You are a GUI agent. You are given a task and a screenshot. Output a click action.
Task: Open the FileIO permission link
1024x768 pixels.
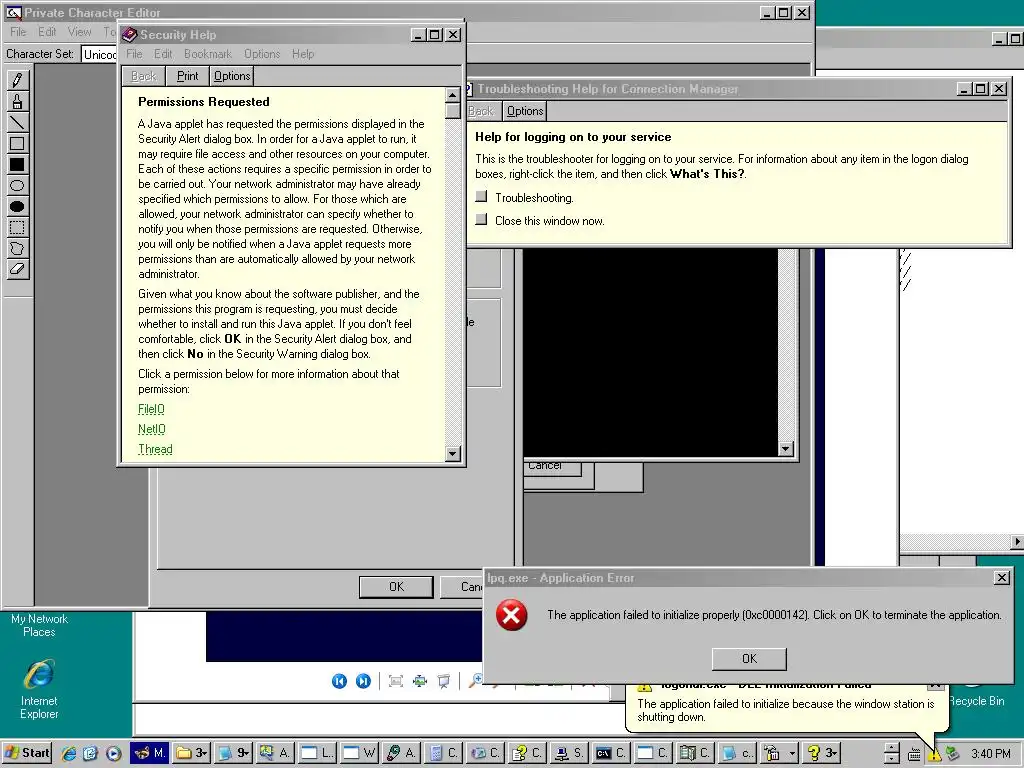click(151, 409)
